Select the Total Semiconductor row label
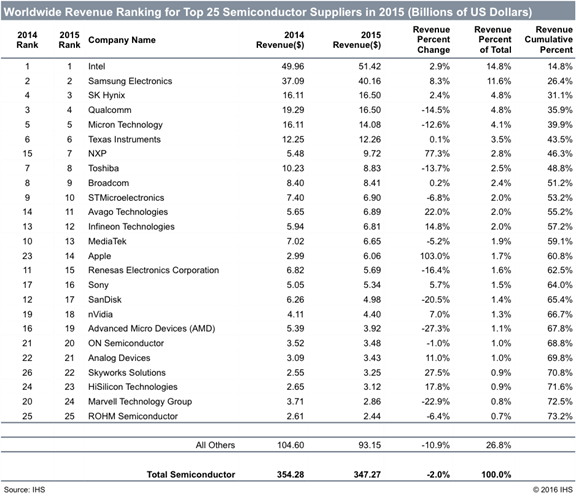The image size is (576, 496). 191,474
